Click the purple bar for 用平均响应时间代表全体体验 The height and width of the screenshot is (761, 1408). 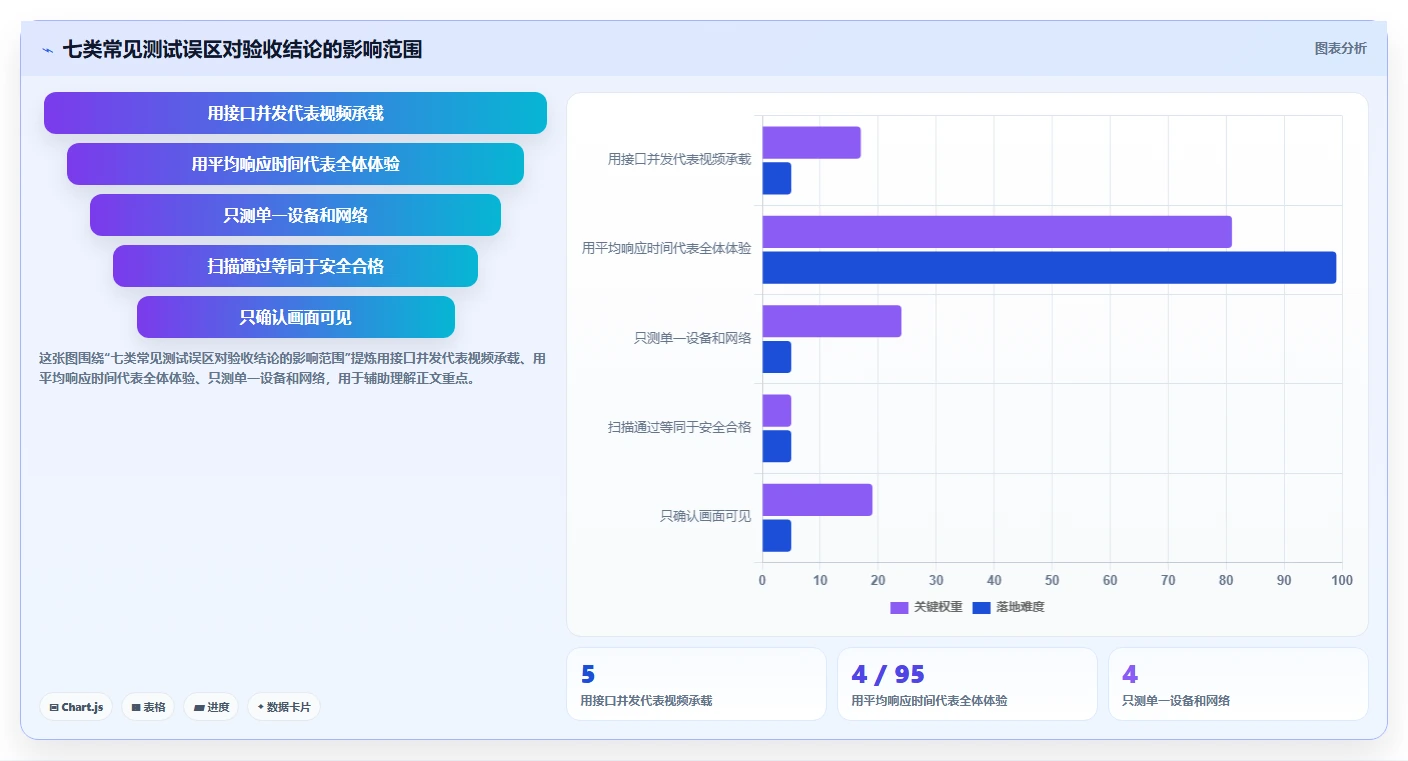coord(997,232)
